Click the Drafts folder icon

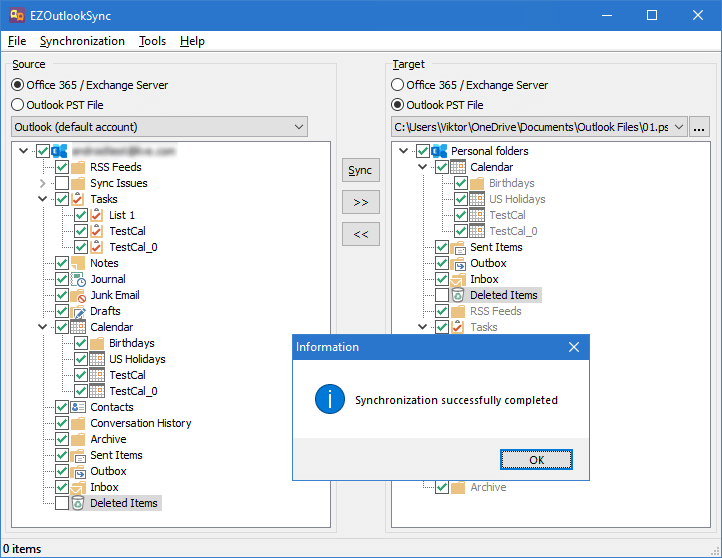click(x=78, y=311)
